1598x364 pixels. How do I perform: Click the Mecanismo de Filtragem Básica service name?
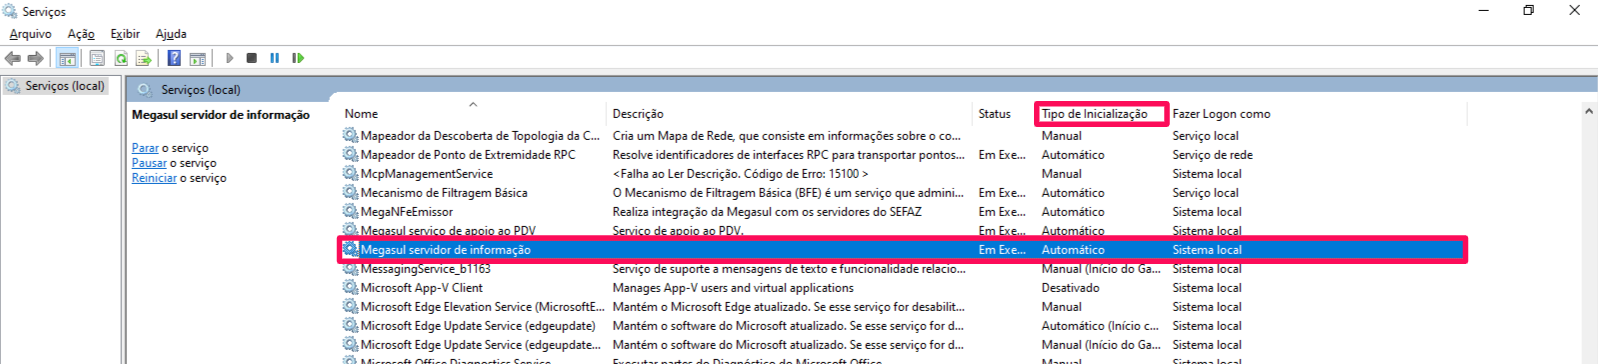click(x=444, y=193)
